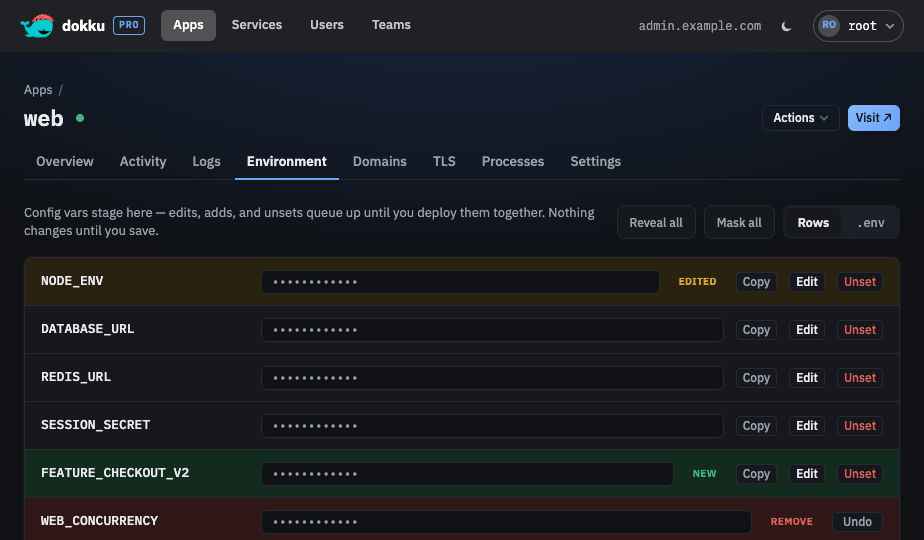The image size is (924, 540).
Task: Click the REMOVE status label
Action: point(791,522)
